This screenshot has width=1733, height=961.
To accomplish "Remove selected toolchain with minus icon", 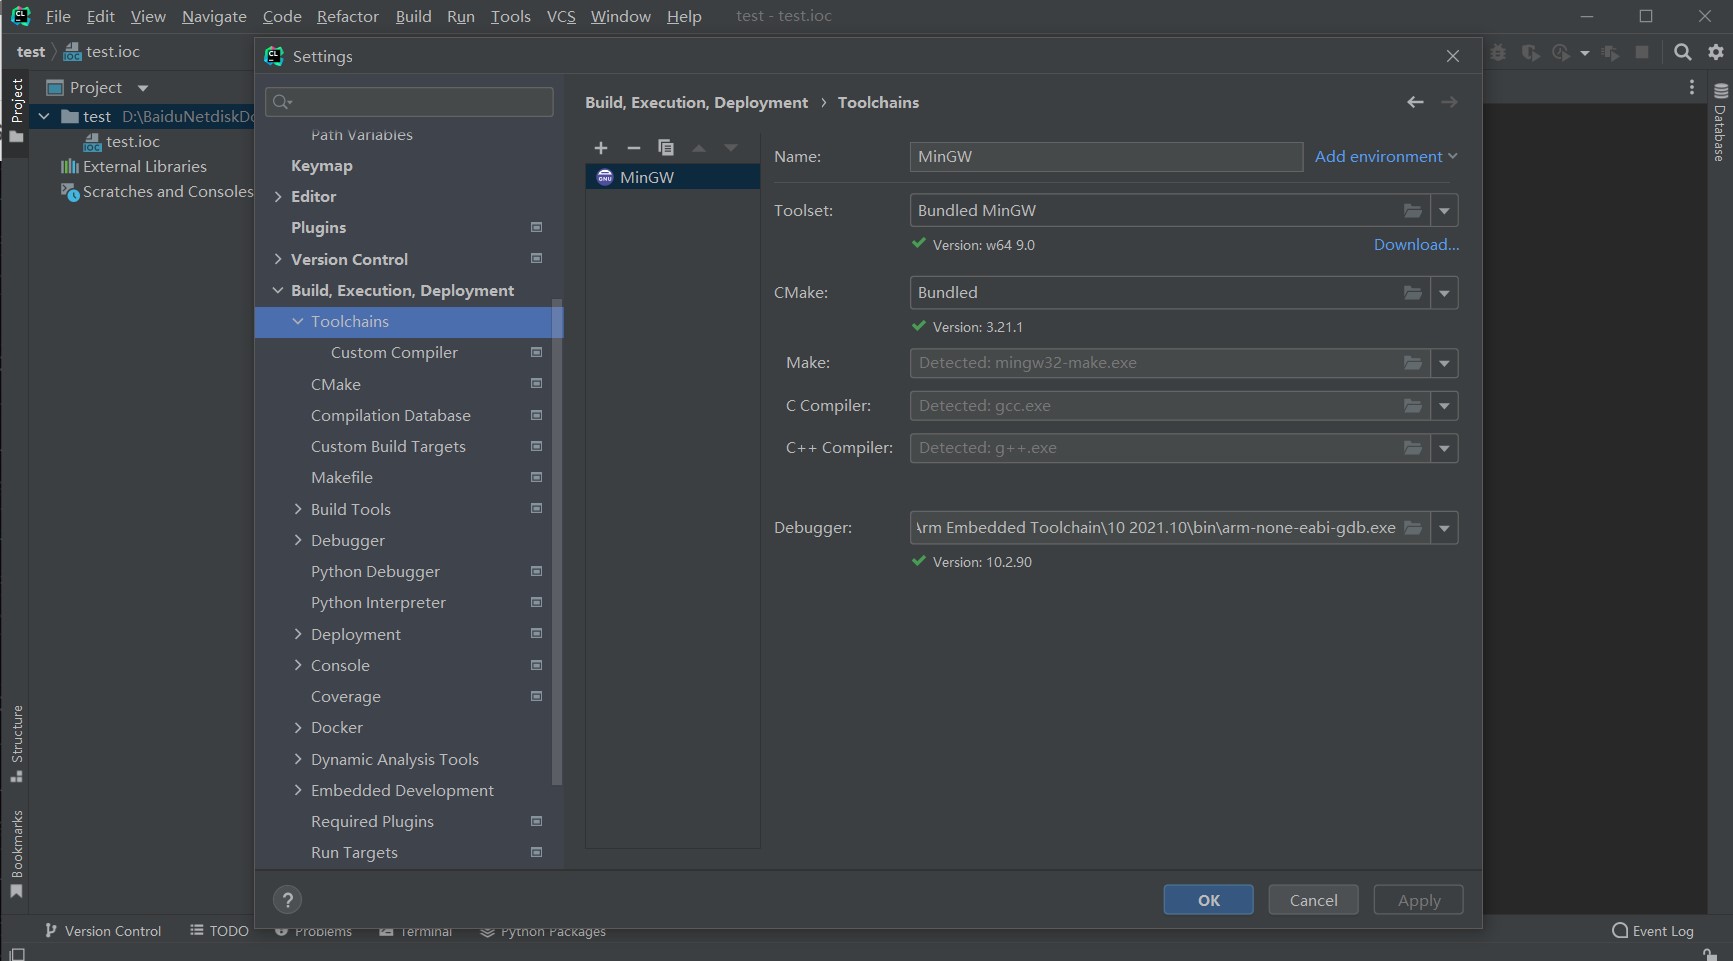I will (633, 148).
